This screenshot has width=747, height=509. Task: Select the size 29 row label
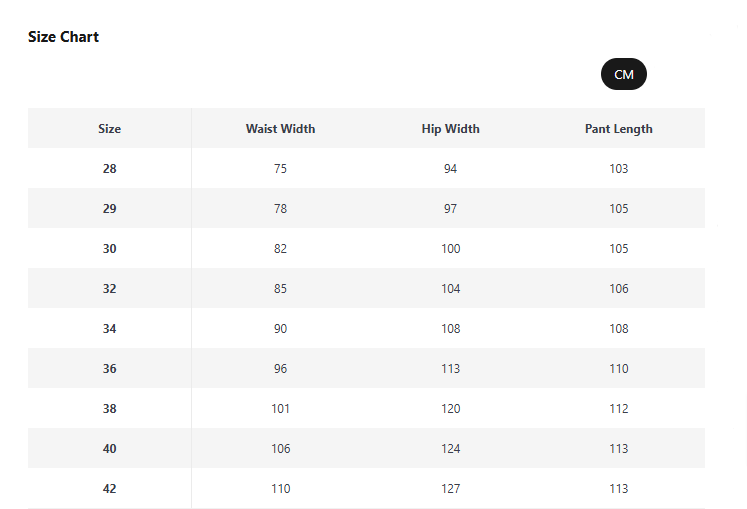pos(109,209)
